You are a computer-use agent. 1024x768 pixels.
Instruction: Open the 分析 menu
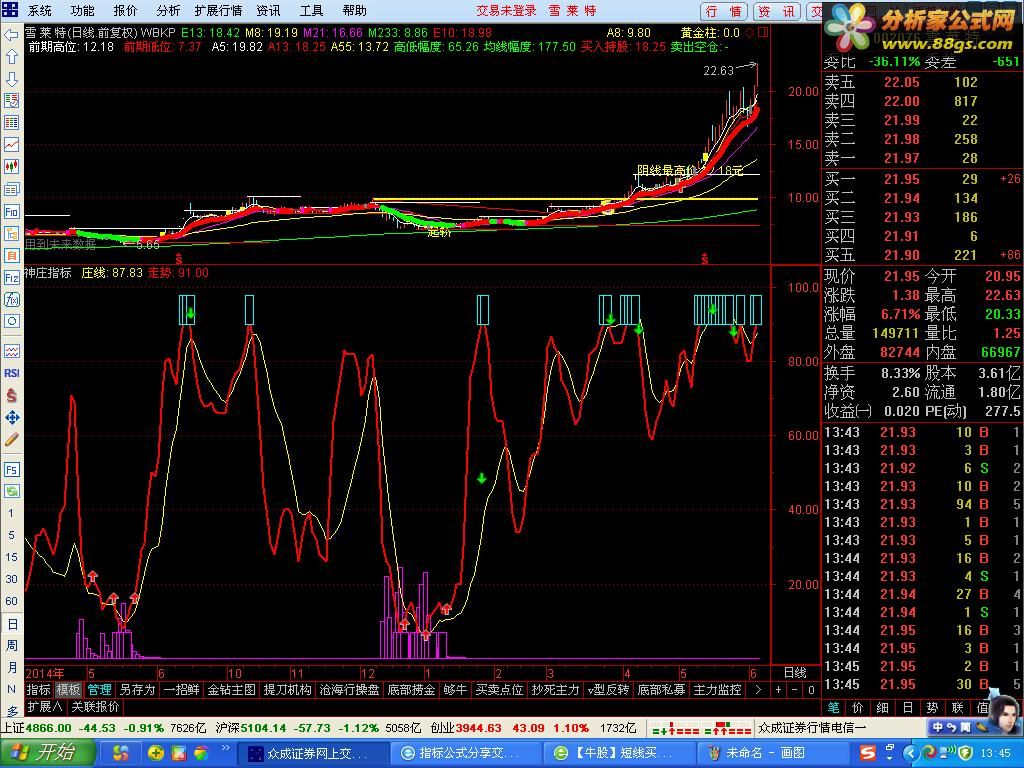[x=168, y=11]
